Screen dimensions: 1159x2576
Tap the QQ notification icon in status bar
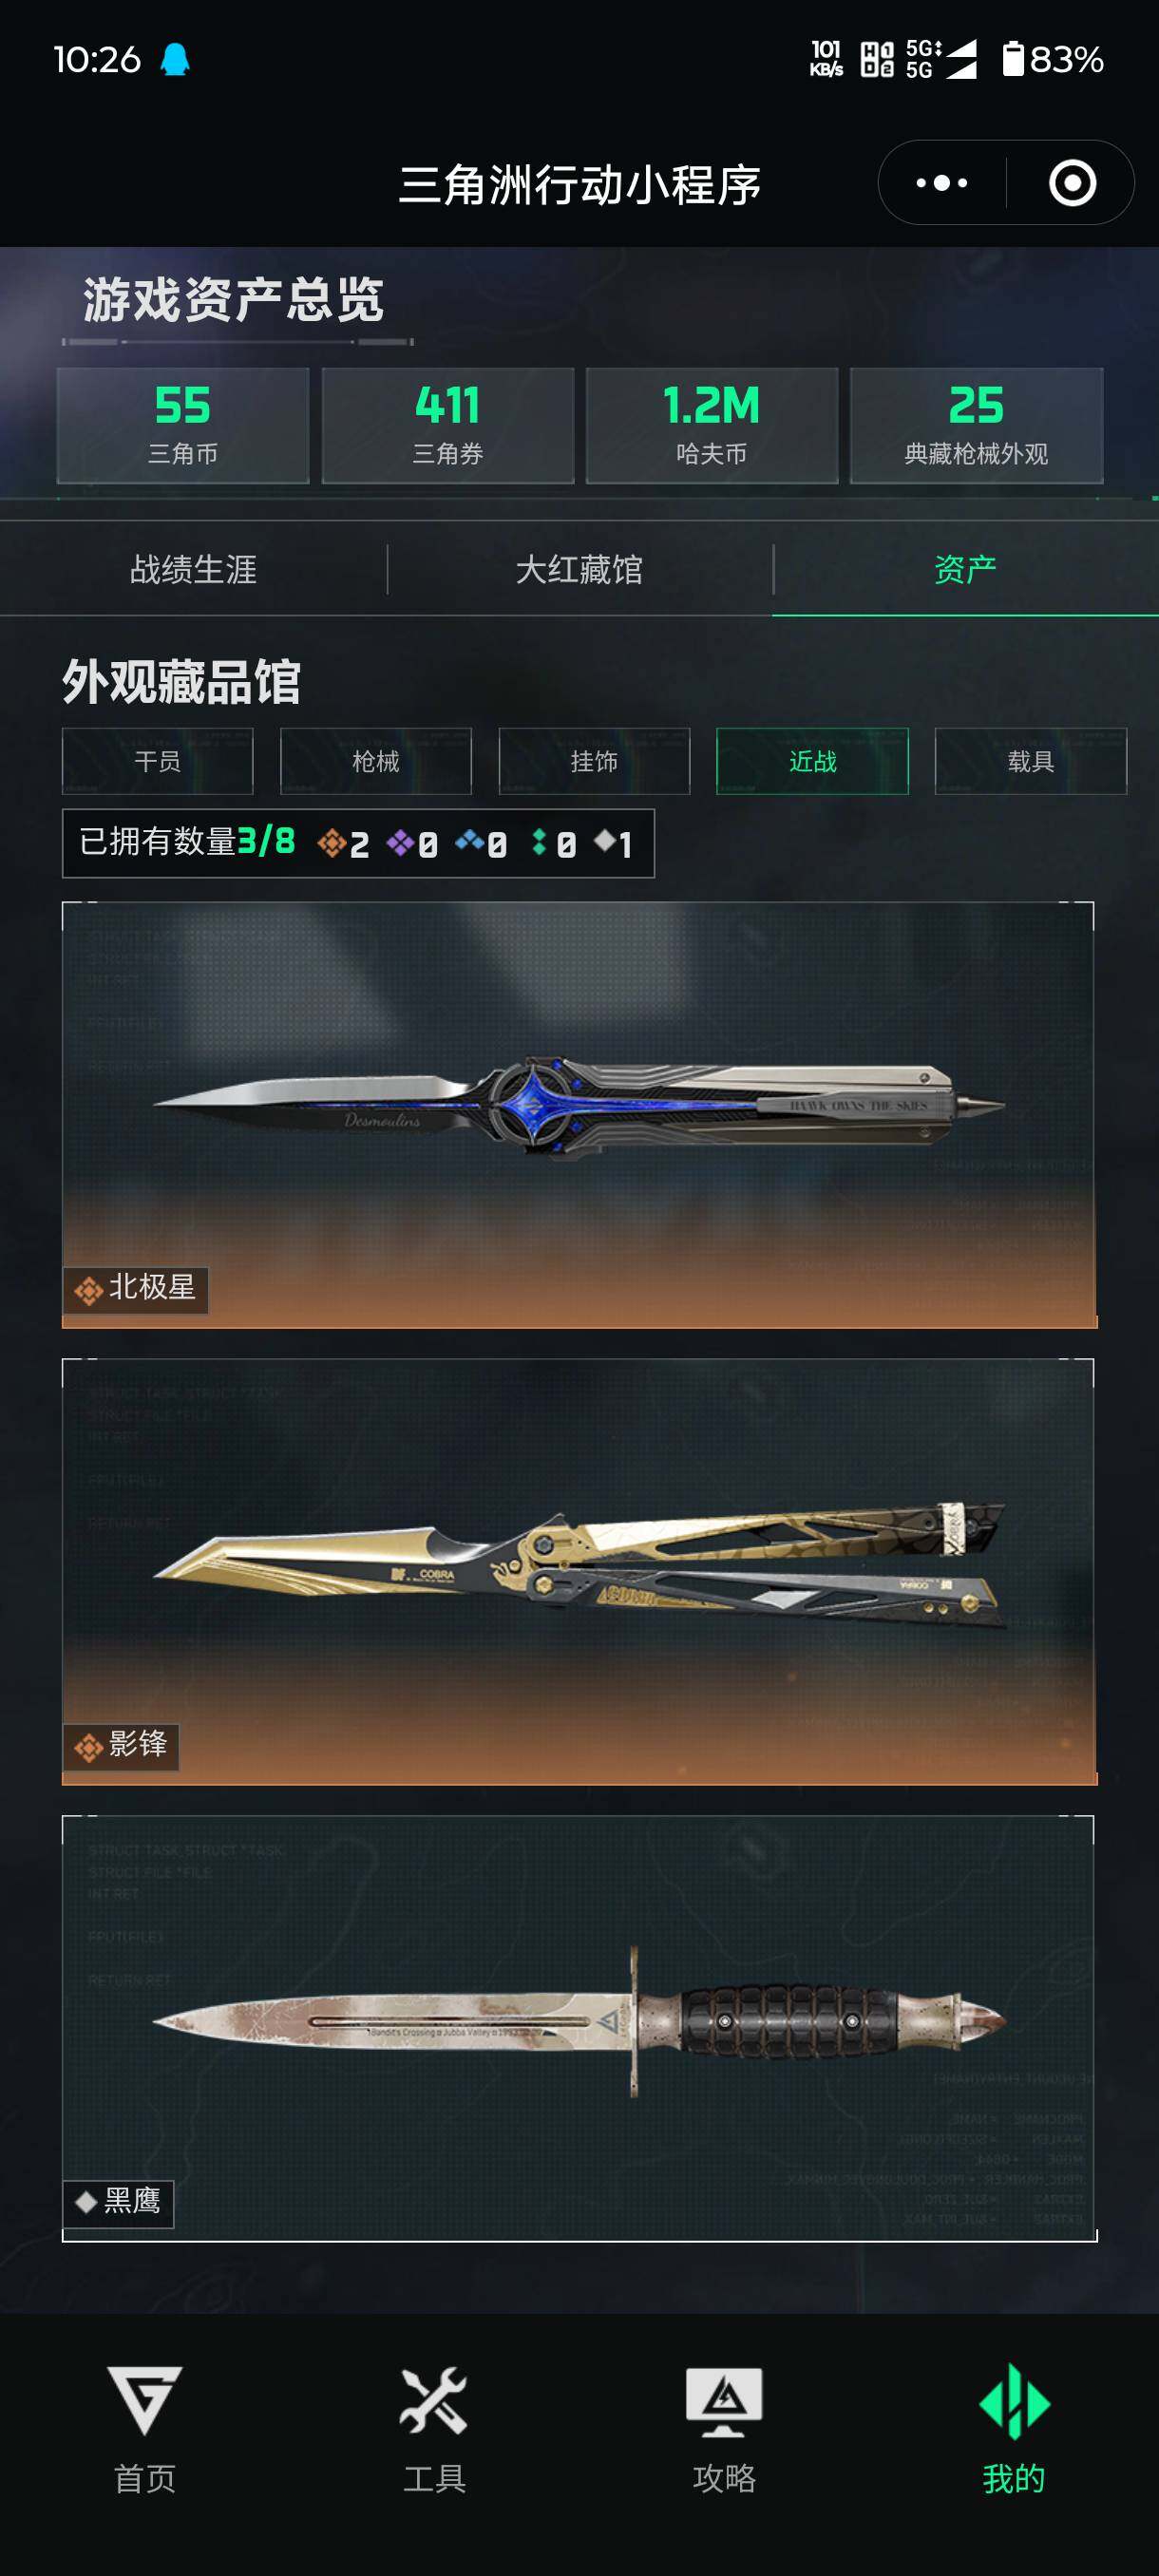point(175,60)
